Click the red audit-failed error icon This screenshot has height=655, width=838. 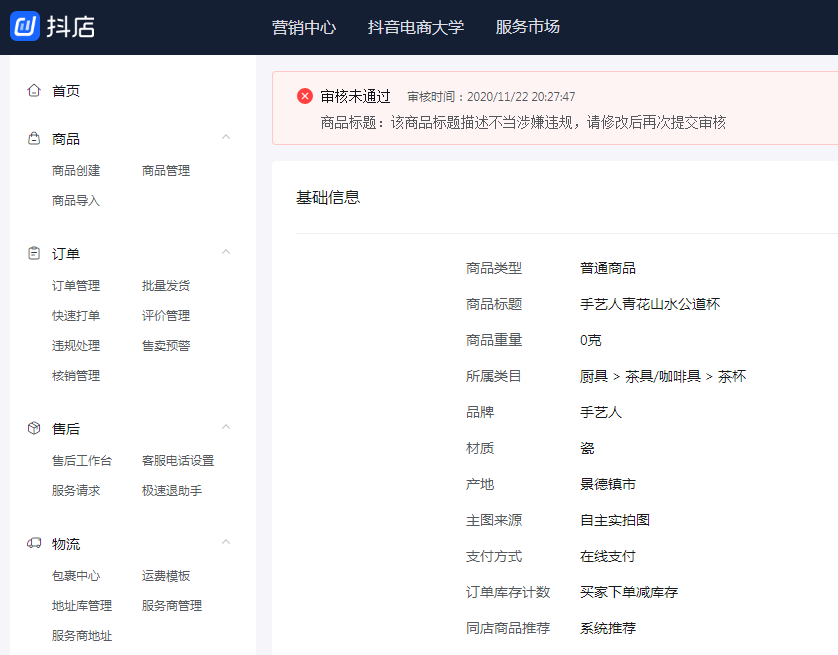point(305,96)
